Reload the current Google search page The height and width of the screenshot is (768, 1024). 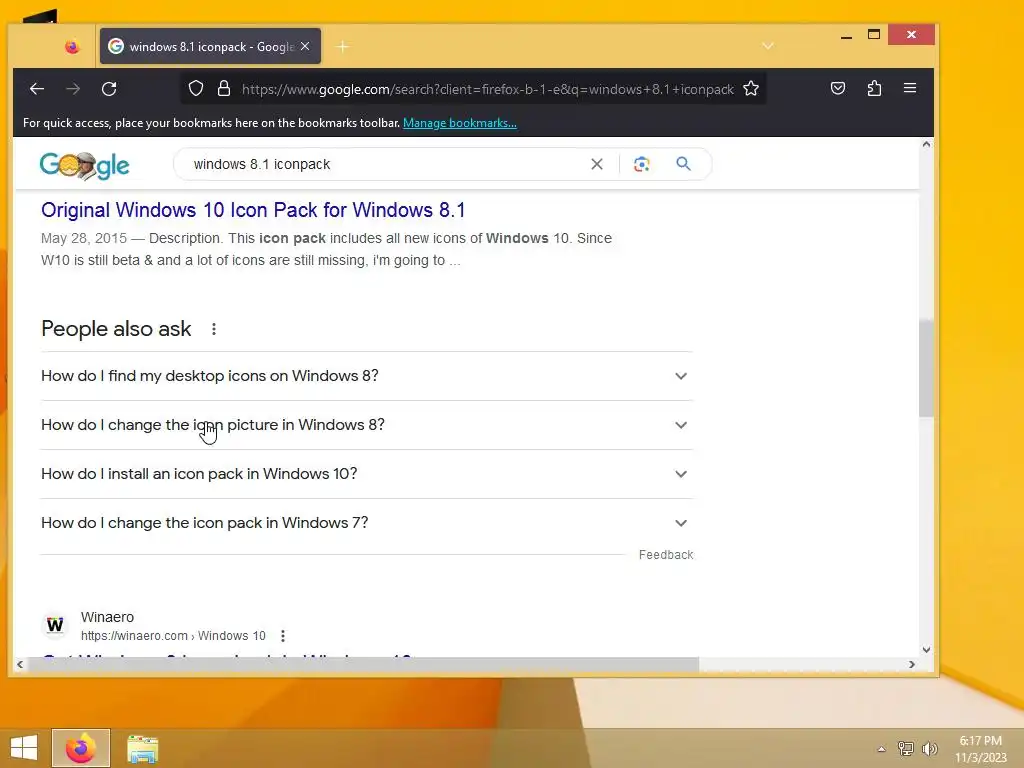pyautogui.click(x=109, y=89)
